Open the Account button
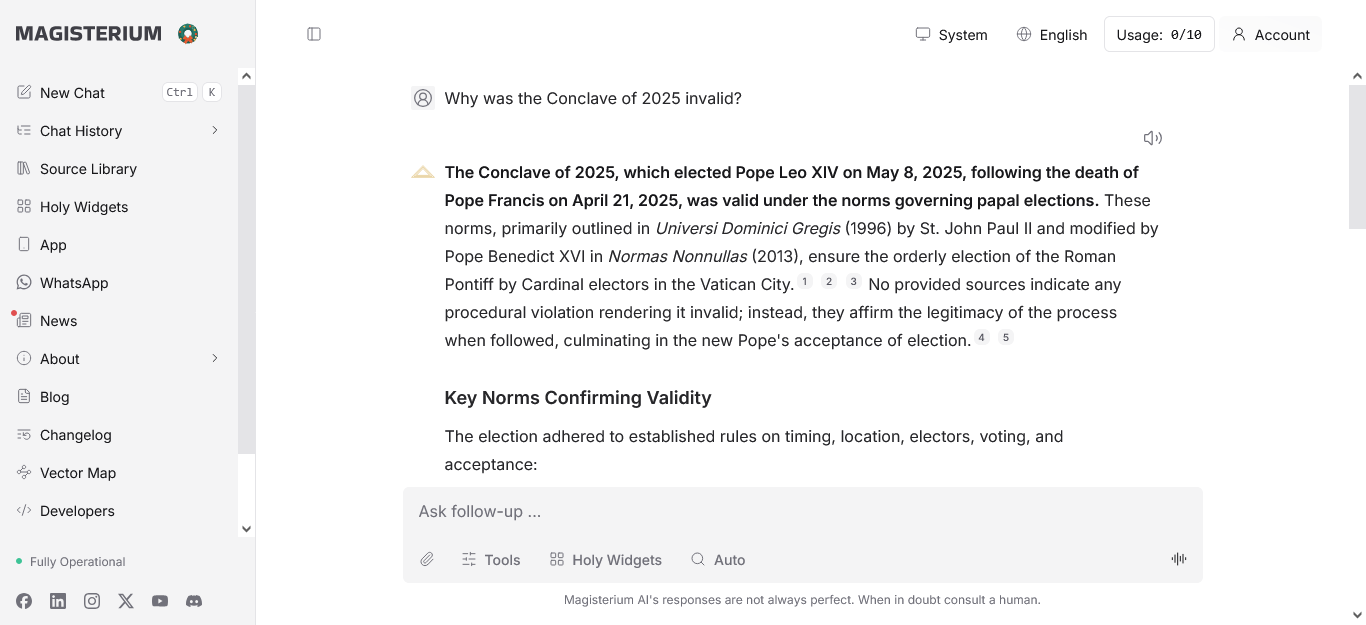 coord(1270,34)
